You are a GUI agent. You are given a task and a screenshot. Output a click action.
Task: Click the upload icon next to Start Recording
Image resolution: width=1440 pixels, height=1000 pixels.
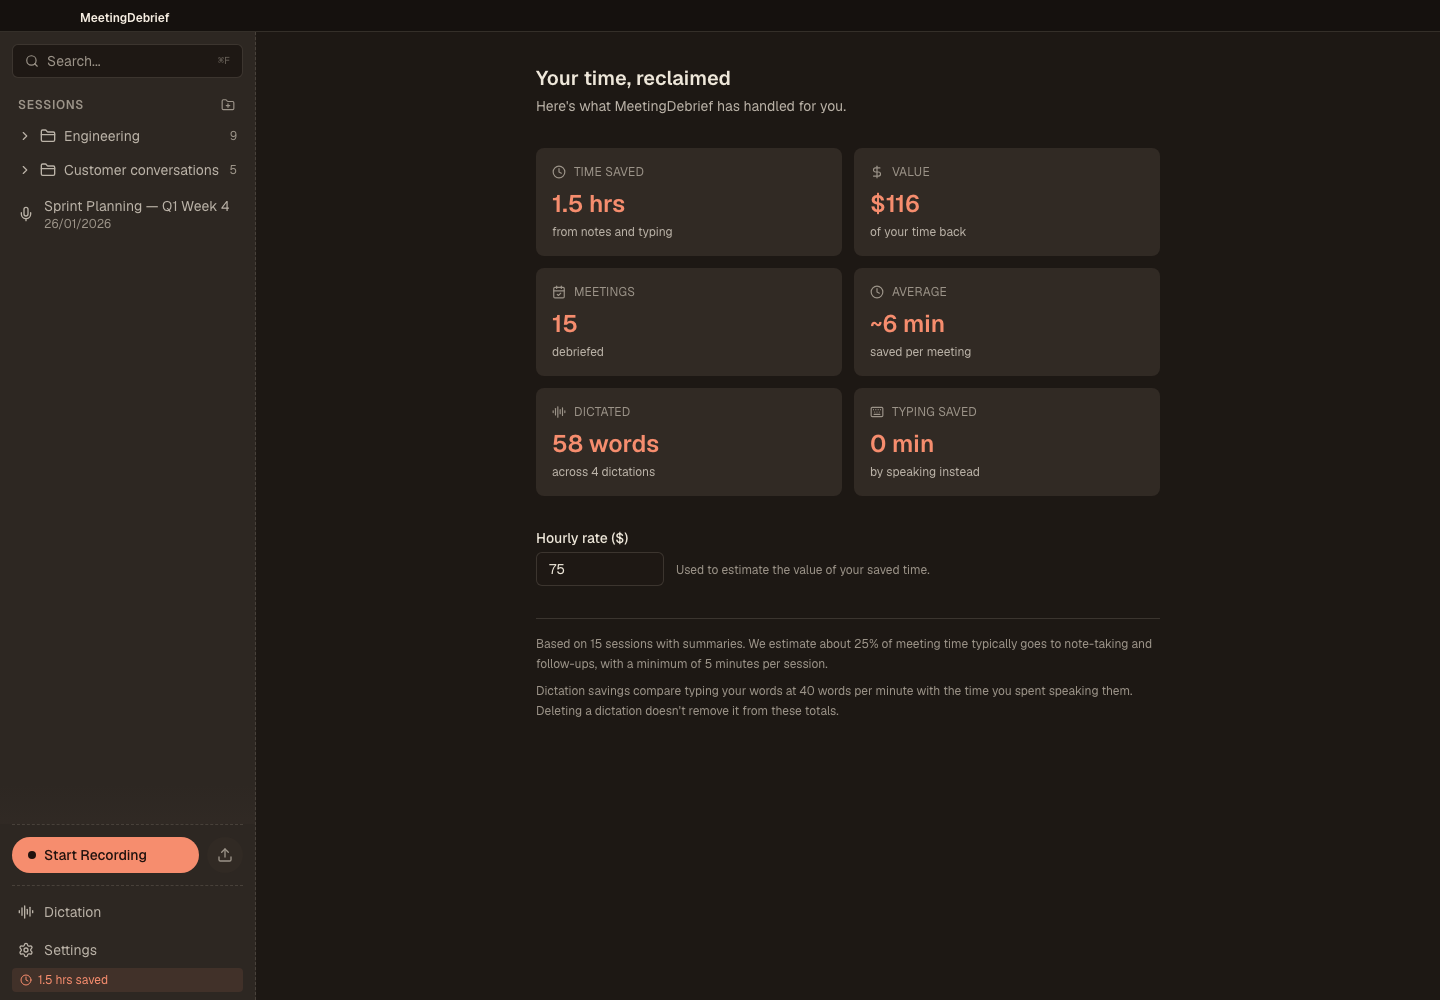coord(225,855)
